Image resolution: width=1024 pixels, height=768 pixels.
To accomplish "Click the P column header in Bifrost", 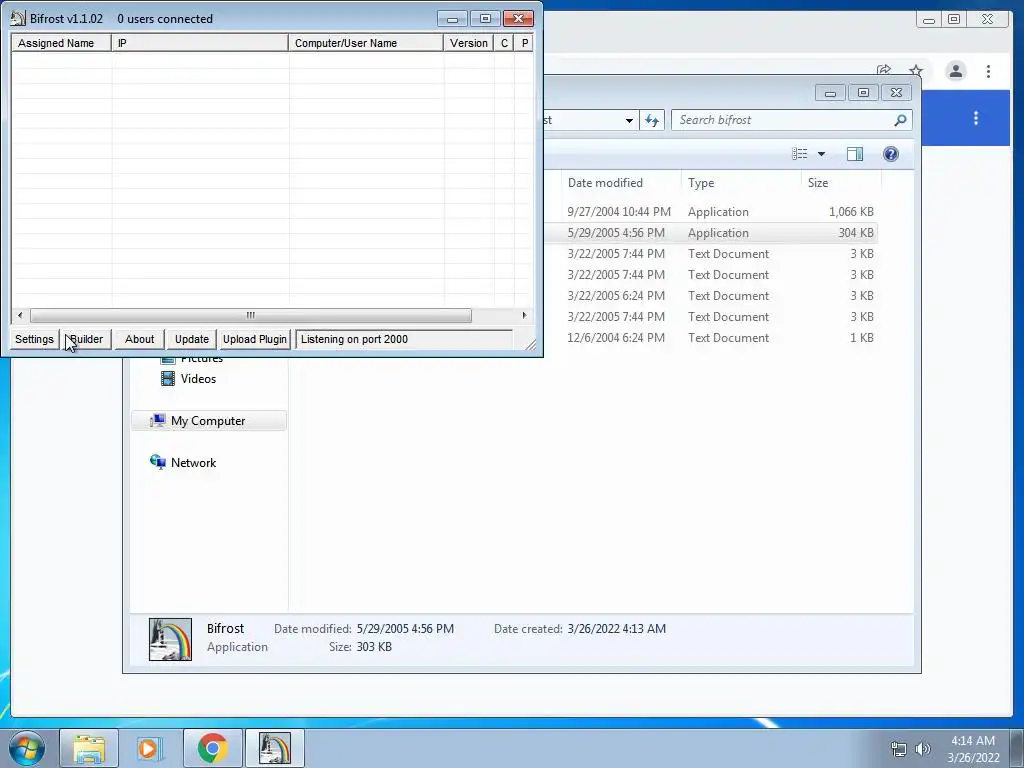I will (x=524, y=43).
